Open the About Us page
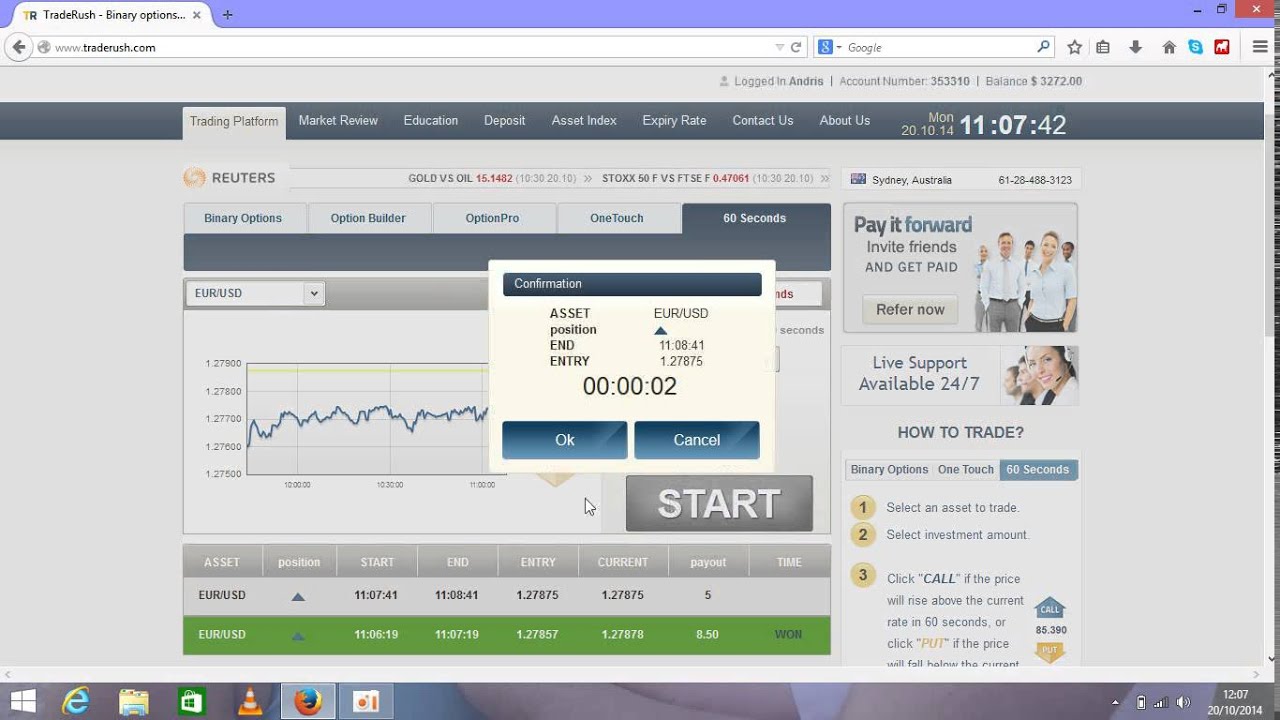Image resolution: width=1280 pixels, height=720 pixels. click(845, 120)
